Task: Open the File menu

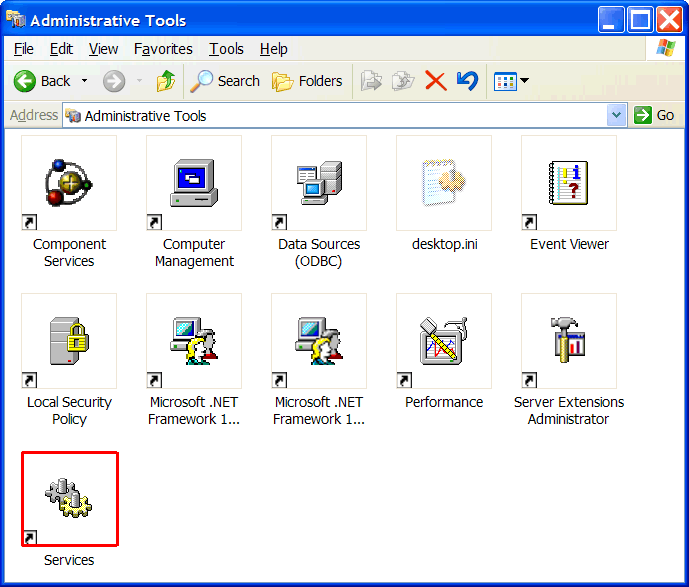Action: click(x=23, y=49)
